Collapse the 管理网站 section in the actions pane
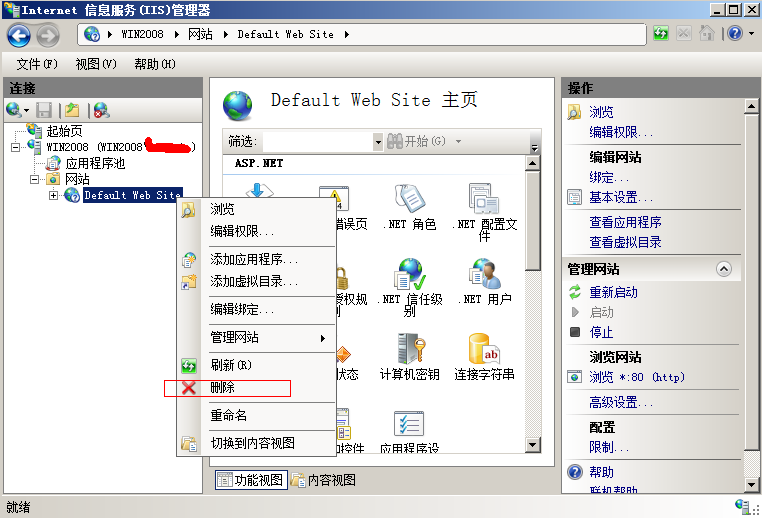 click(722, 270)
